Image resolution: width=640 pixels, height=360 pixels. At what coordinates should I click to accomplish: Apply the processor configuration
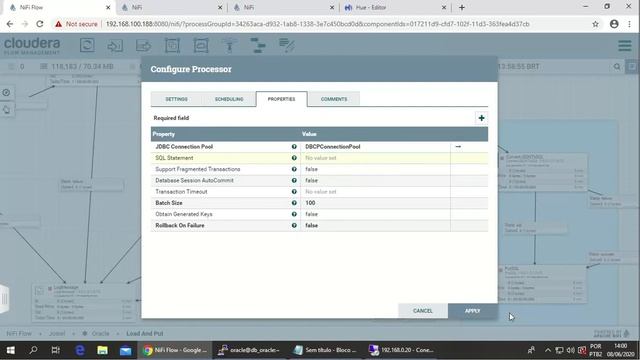[472, 311]
